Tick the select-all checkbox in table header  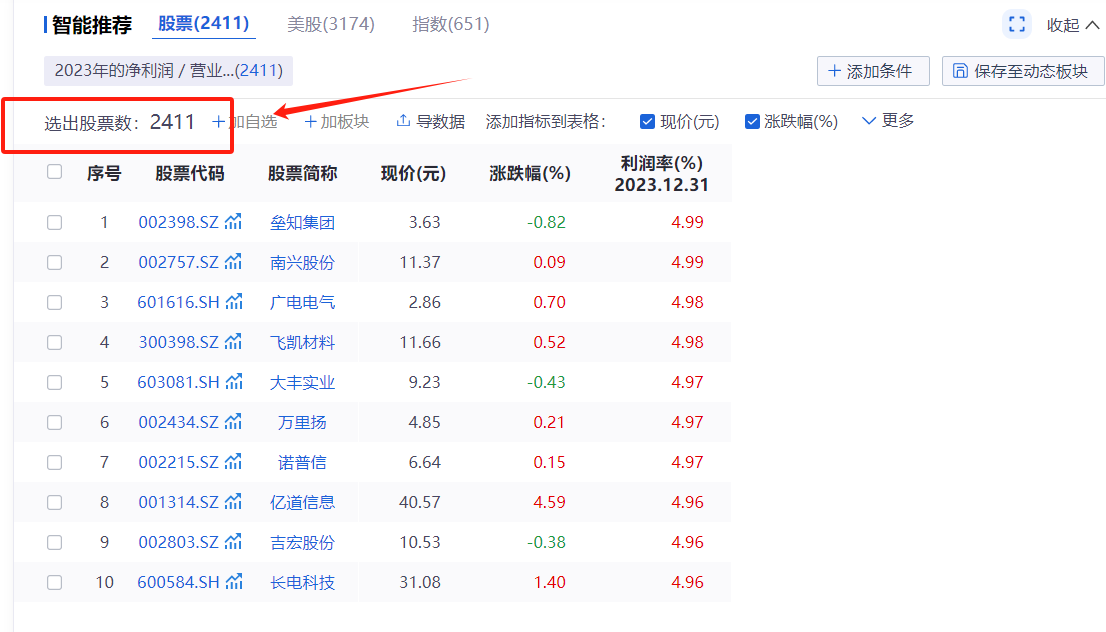(x=54, y=172)
